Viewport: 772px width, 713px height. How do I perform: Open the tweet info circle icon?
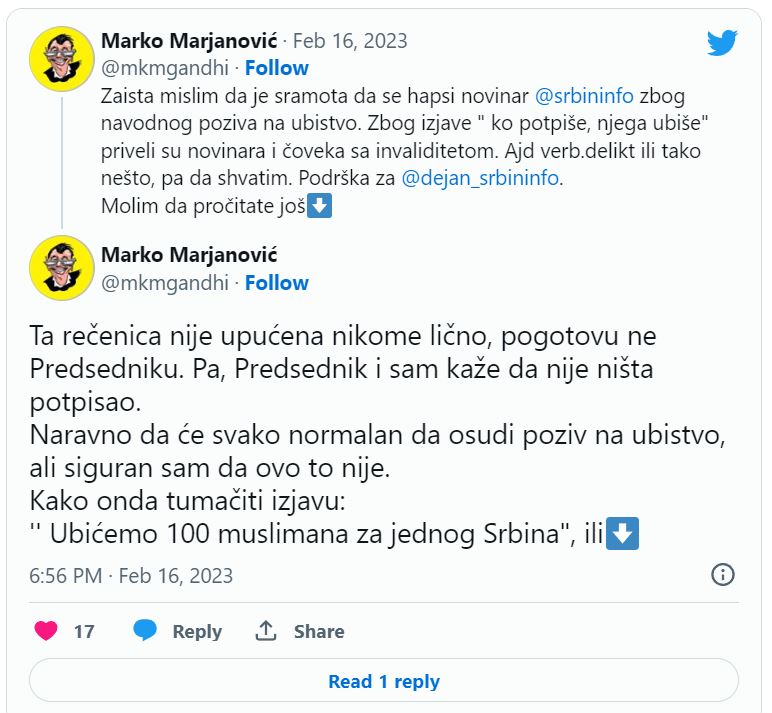[x=722, y=574]
